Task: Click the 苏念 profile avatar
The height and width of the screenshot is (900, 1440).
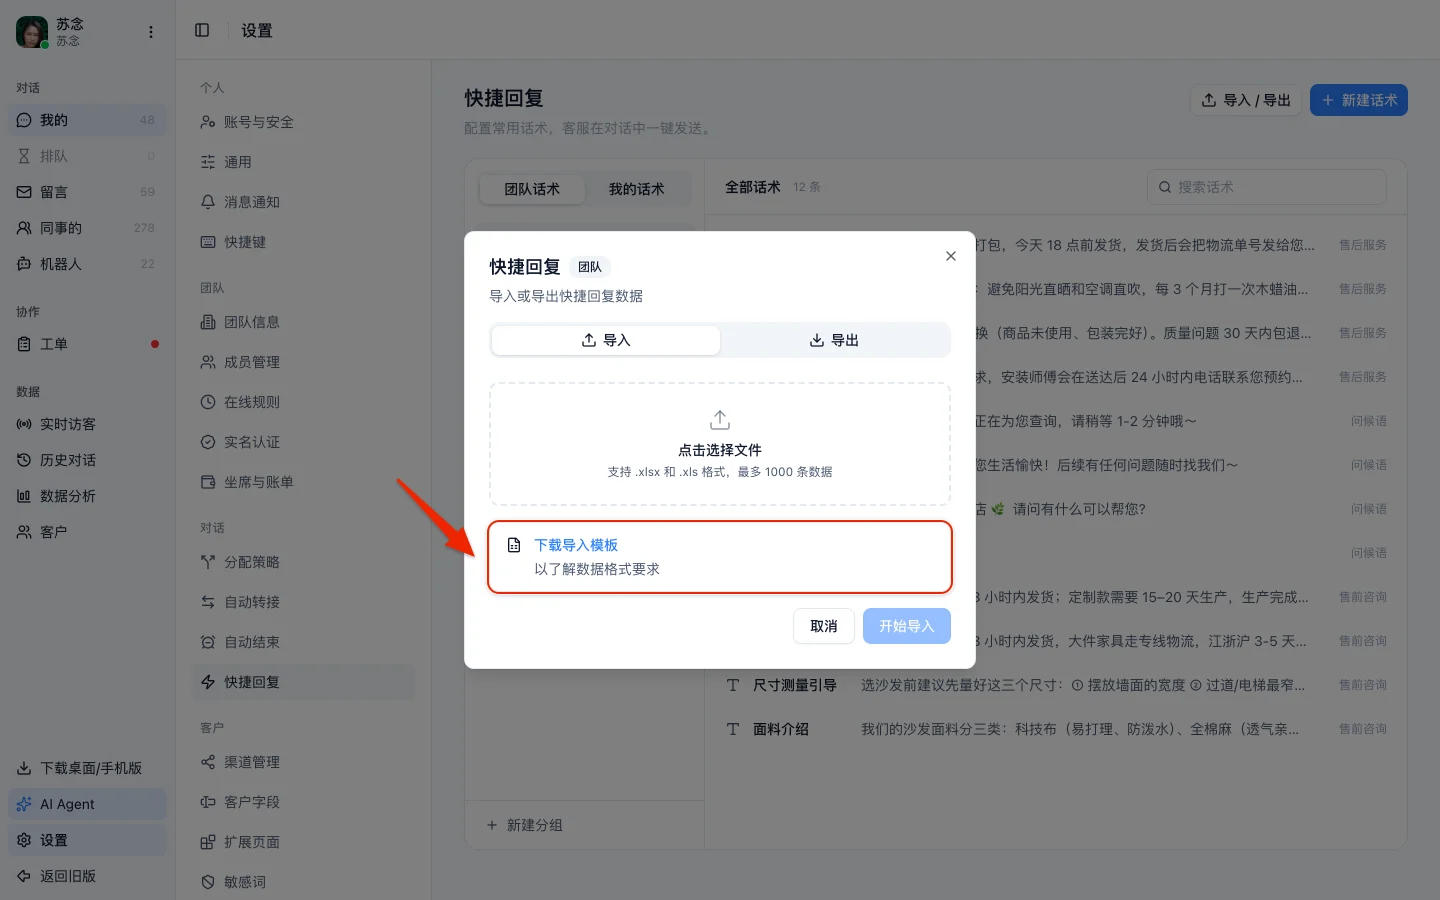Action: point(32,32)
